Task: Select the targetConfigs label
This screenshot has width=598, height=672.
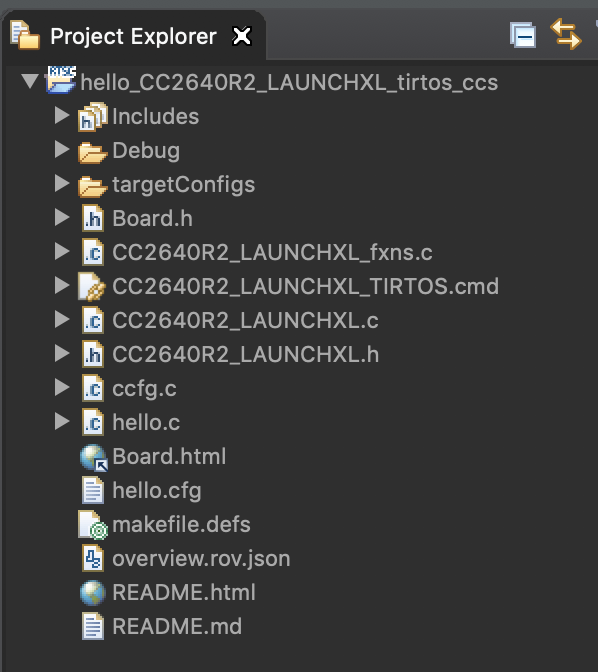Action: tap(183, 185)
